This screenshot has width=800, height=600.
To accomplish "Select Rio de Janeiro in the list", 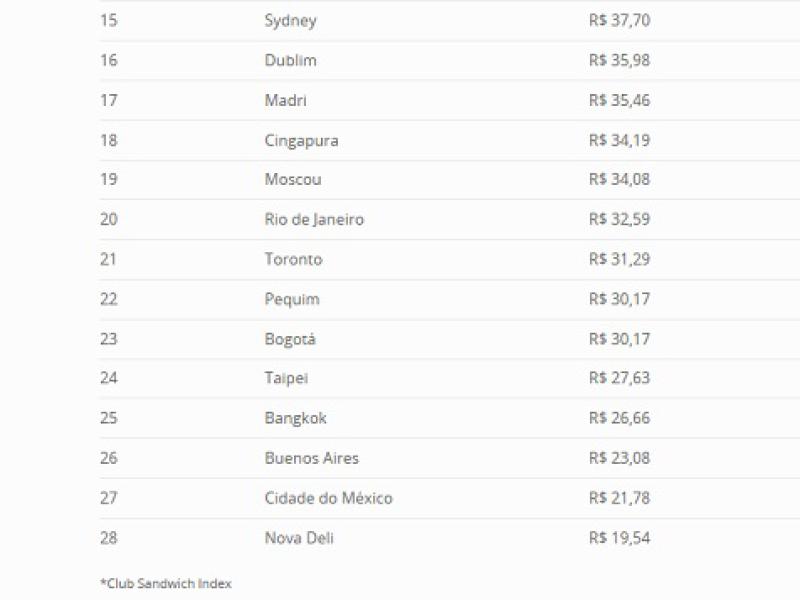I will [314, 220].
